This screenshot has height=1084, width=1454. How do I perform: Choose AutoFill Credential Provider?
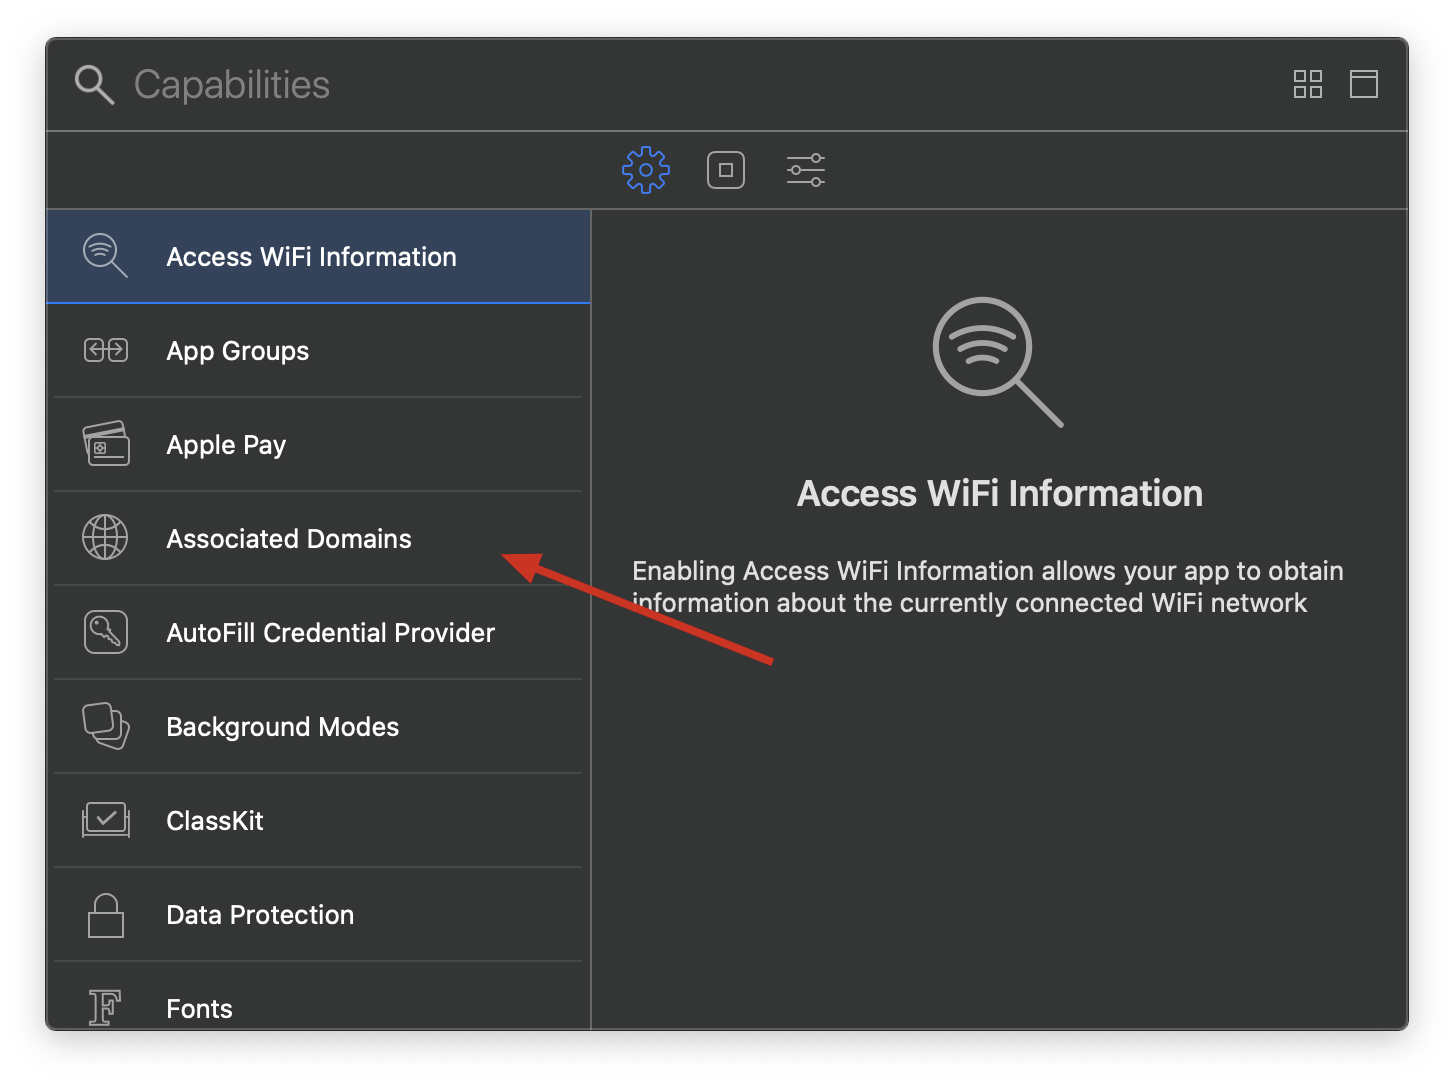click(x=330, y=633)
